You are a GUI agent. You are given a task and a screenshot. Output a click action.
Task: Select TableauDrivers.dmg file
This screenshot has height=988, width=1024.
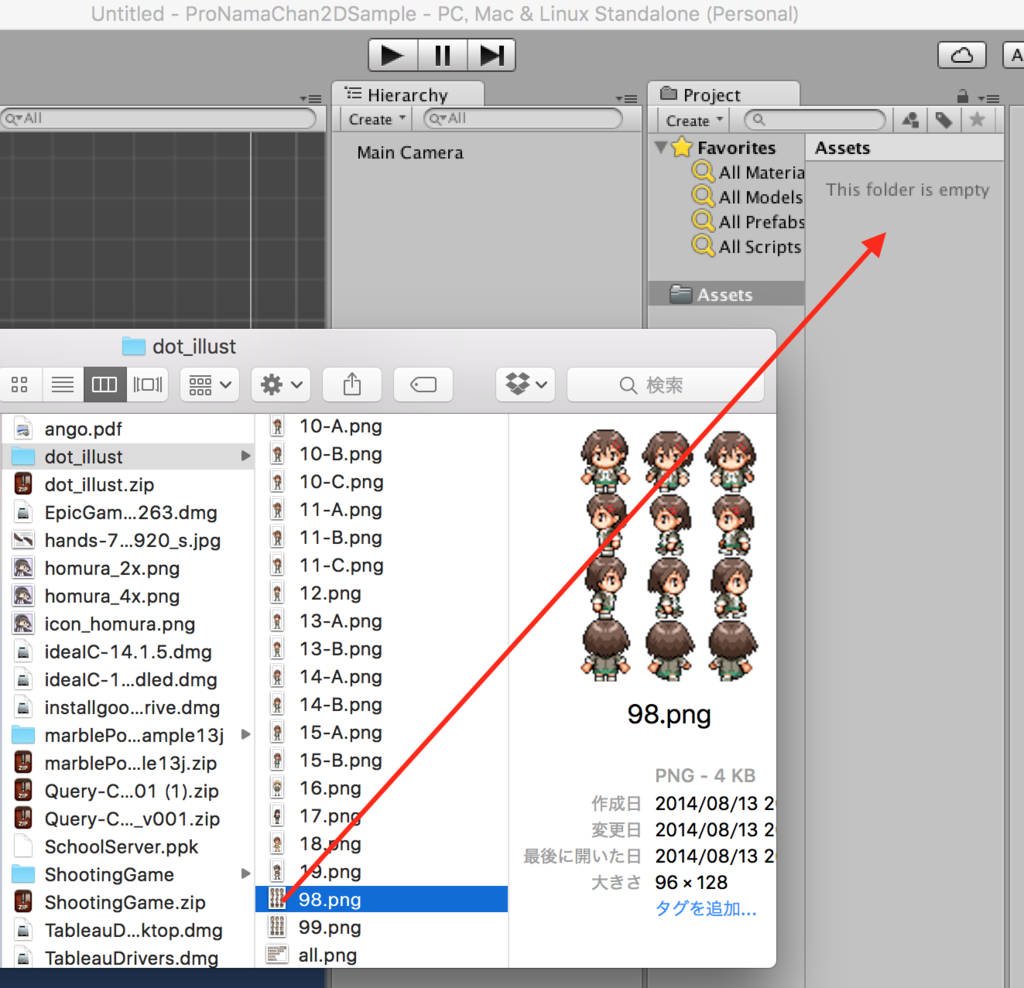(128, 958)
